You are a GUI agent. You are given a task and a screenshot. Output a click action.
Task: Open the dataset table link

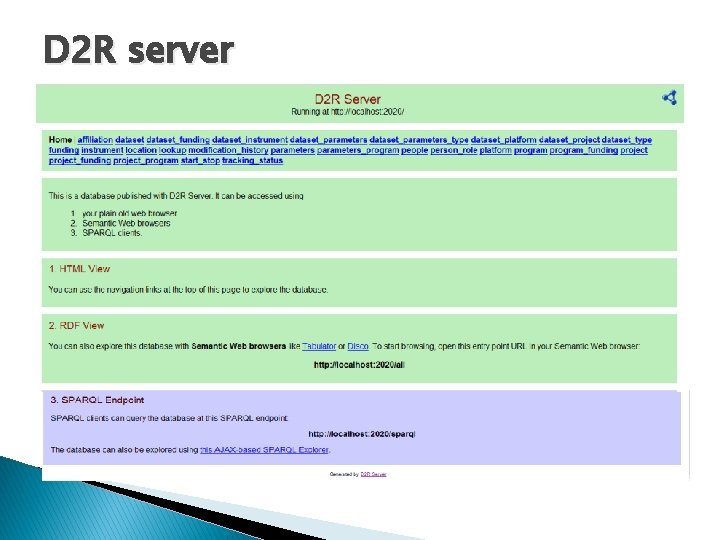coord(129,140)
